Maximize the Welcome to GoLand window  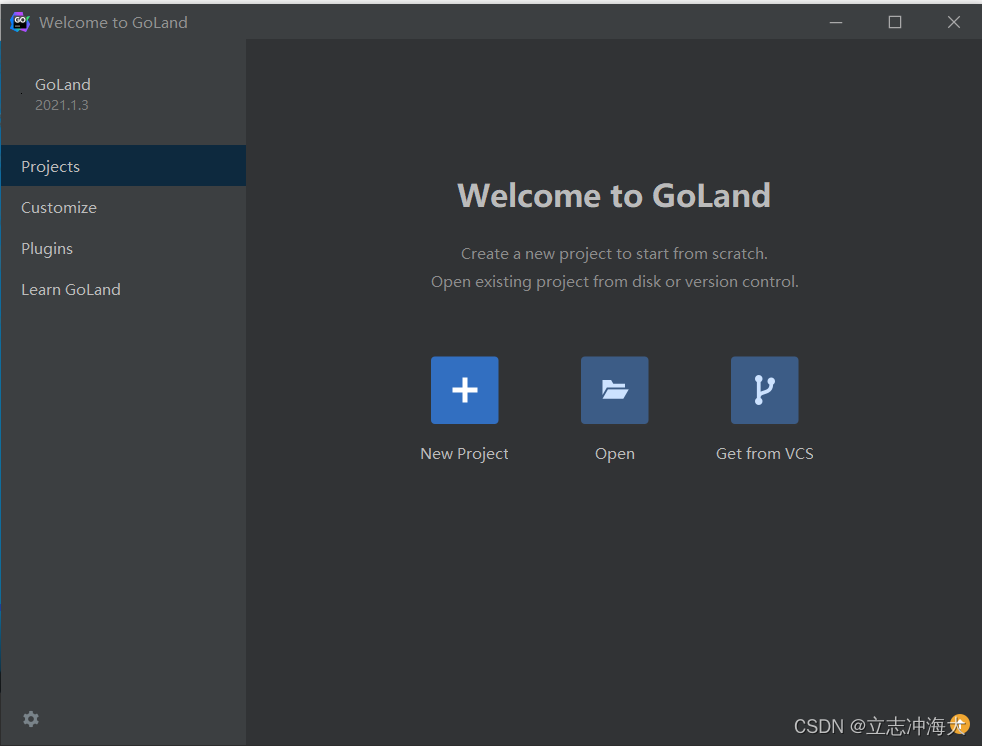[x=895, y=22]
